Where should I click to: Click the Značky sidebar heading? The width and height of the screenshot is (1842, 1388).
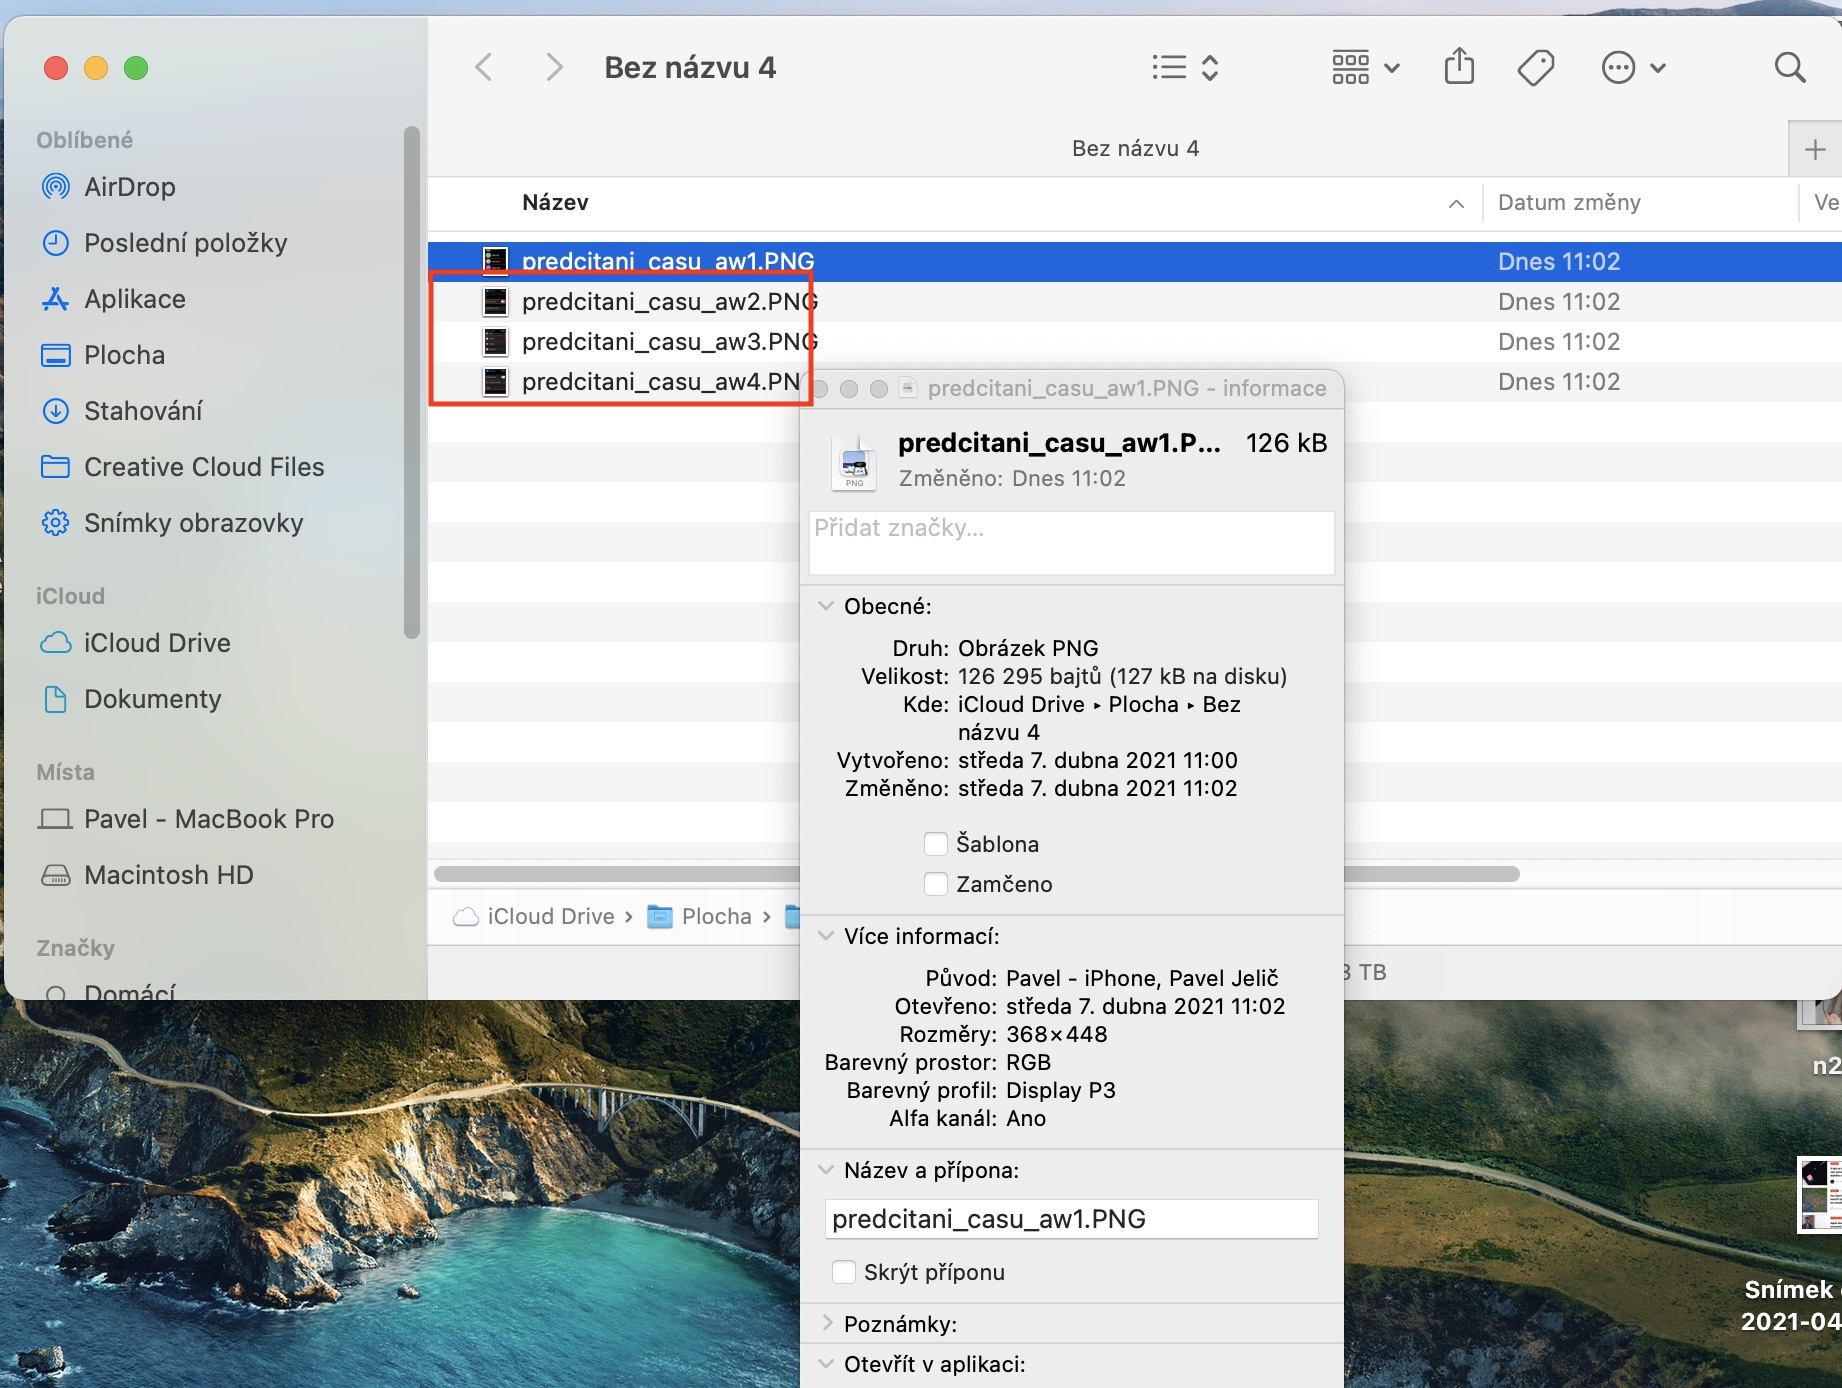tap(75, 948)
